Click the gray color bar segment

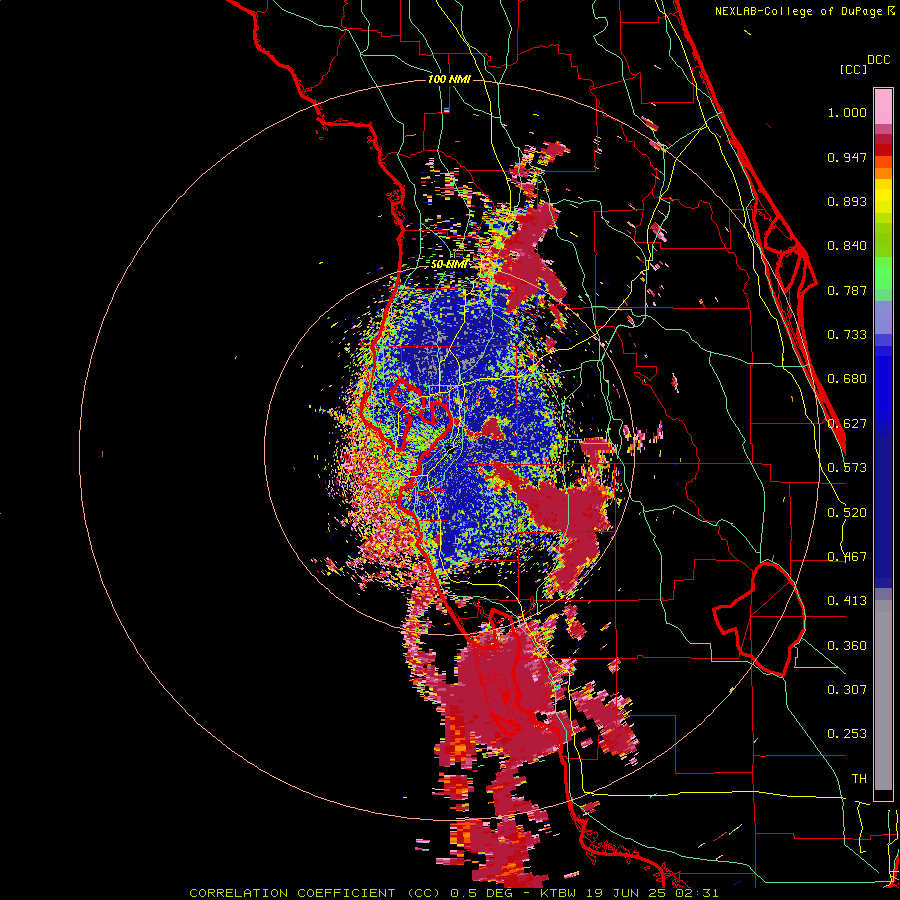tap(883, 695)
